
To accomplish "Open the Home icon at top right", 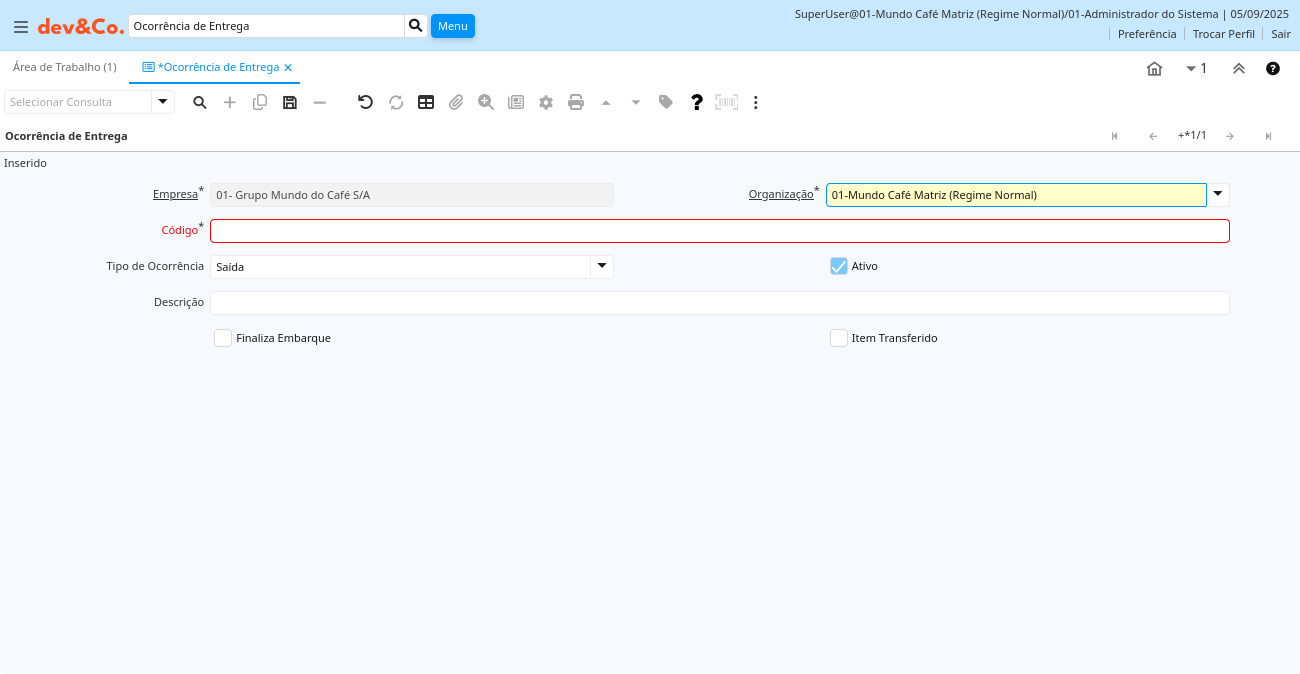I will click(1154, 69).
